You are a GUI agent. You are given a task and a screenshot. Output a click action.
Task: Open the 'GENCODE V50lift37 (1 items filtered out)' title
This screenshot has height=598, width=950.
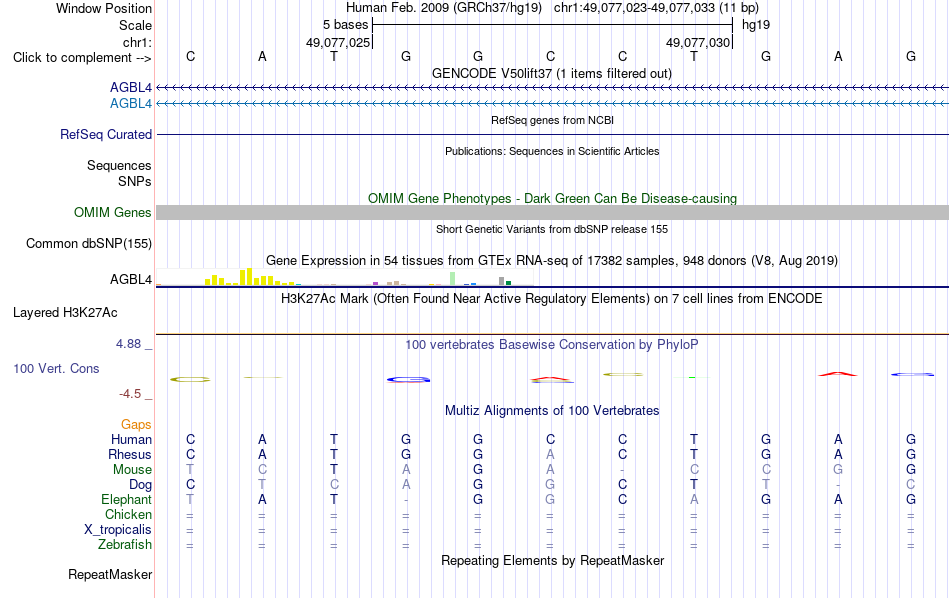[552, 73]
